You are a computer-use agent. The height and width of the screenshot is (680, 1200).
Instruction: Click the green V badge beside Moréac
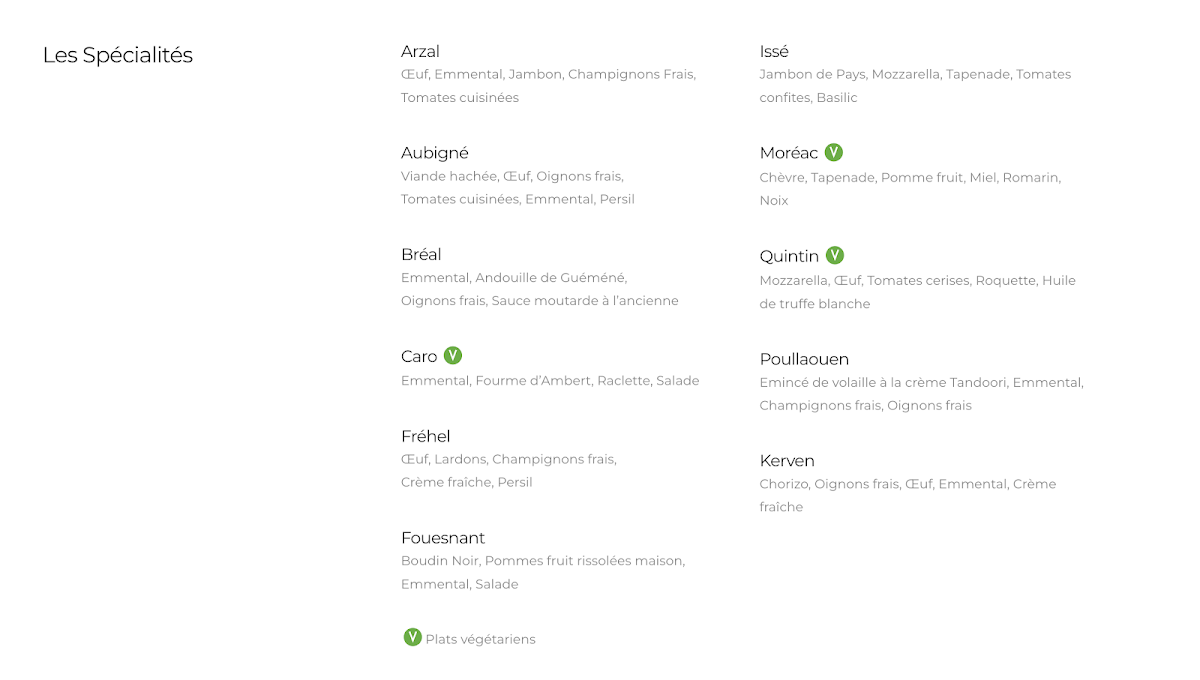pos(834,152)
